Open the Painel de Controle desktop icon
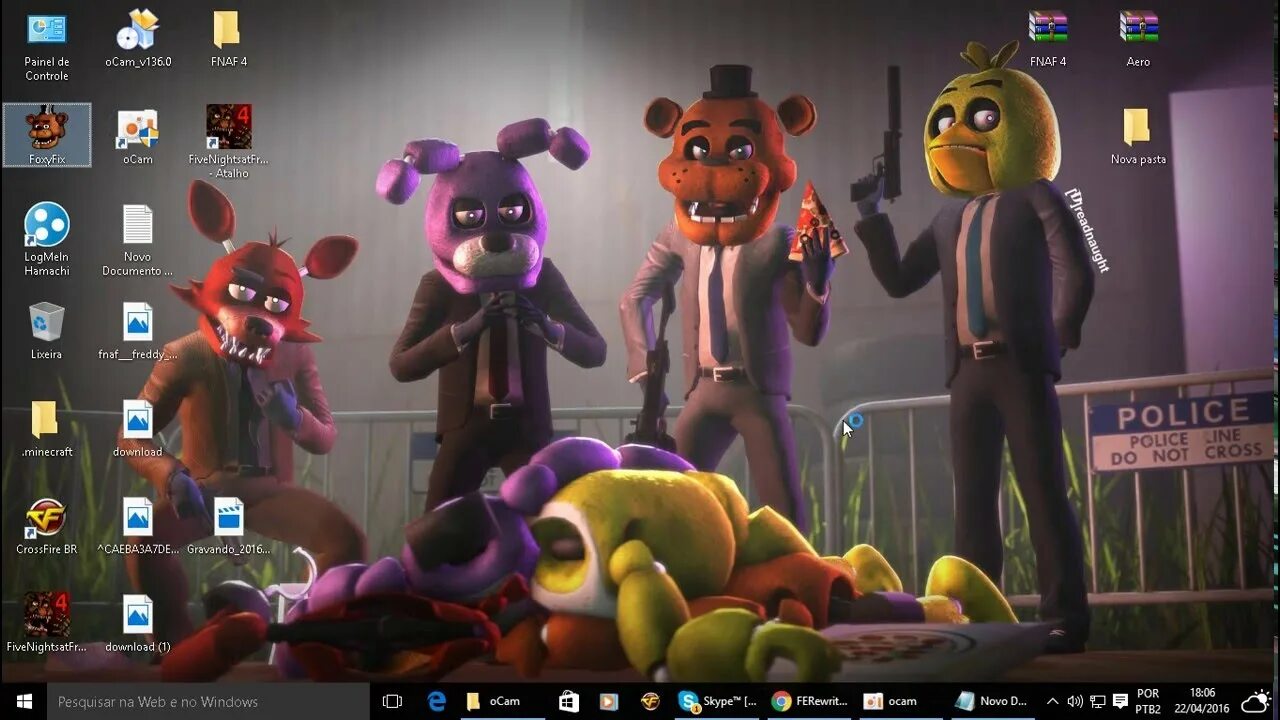 [46, 46]
